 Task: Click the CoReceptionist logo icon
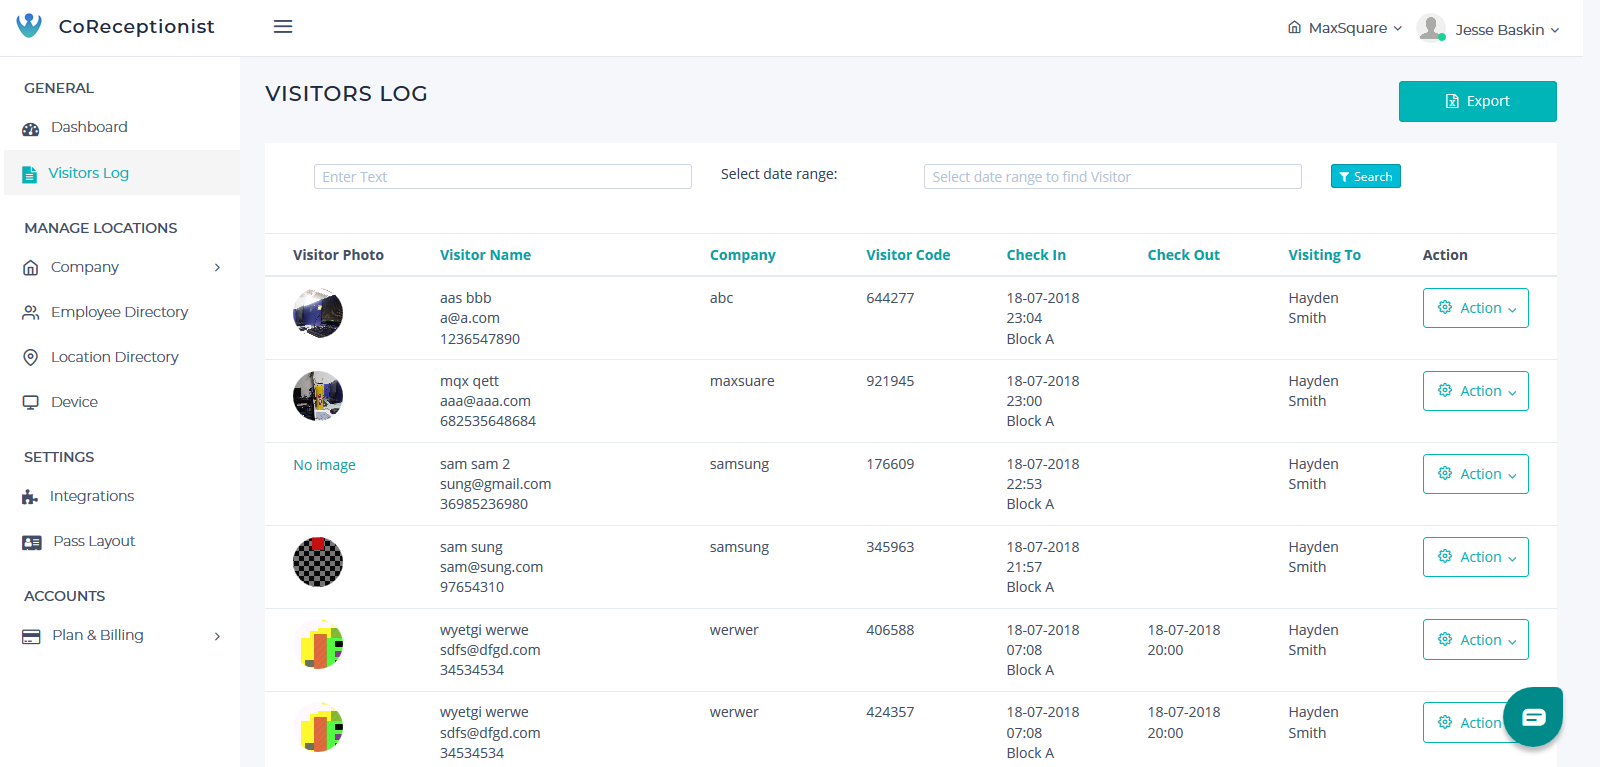point(29,25)
